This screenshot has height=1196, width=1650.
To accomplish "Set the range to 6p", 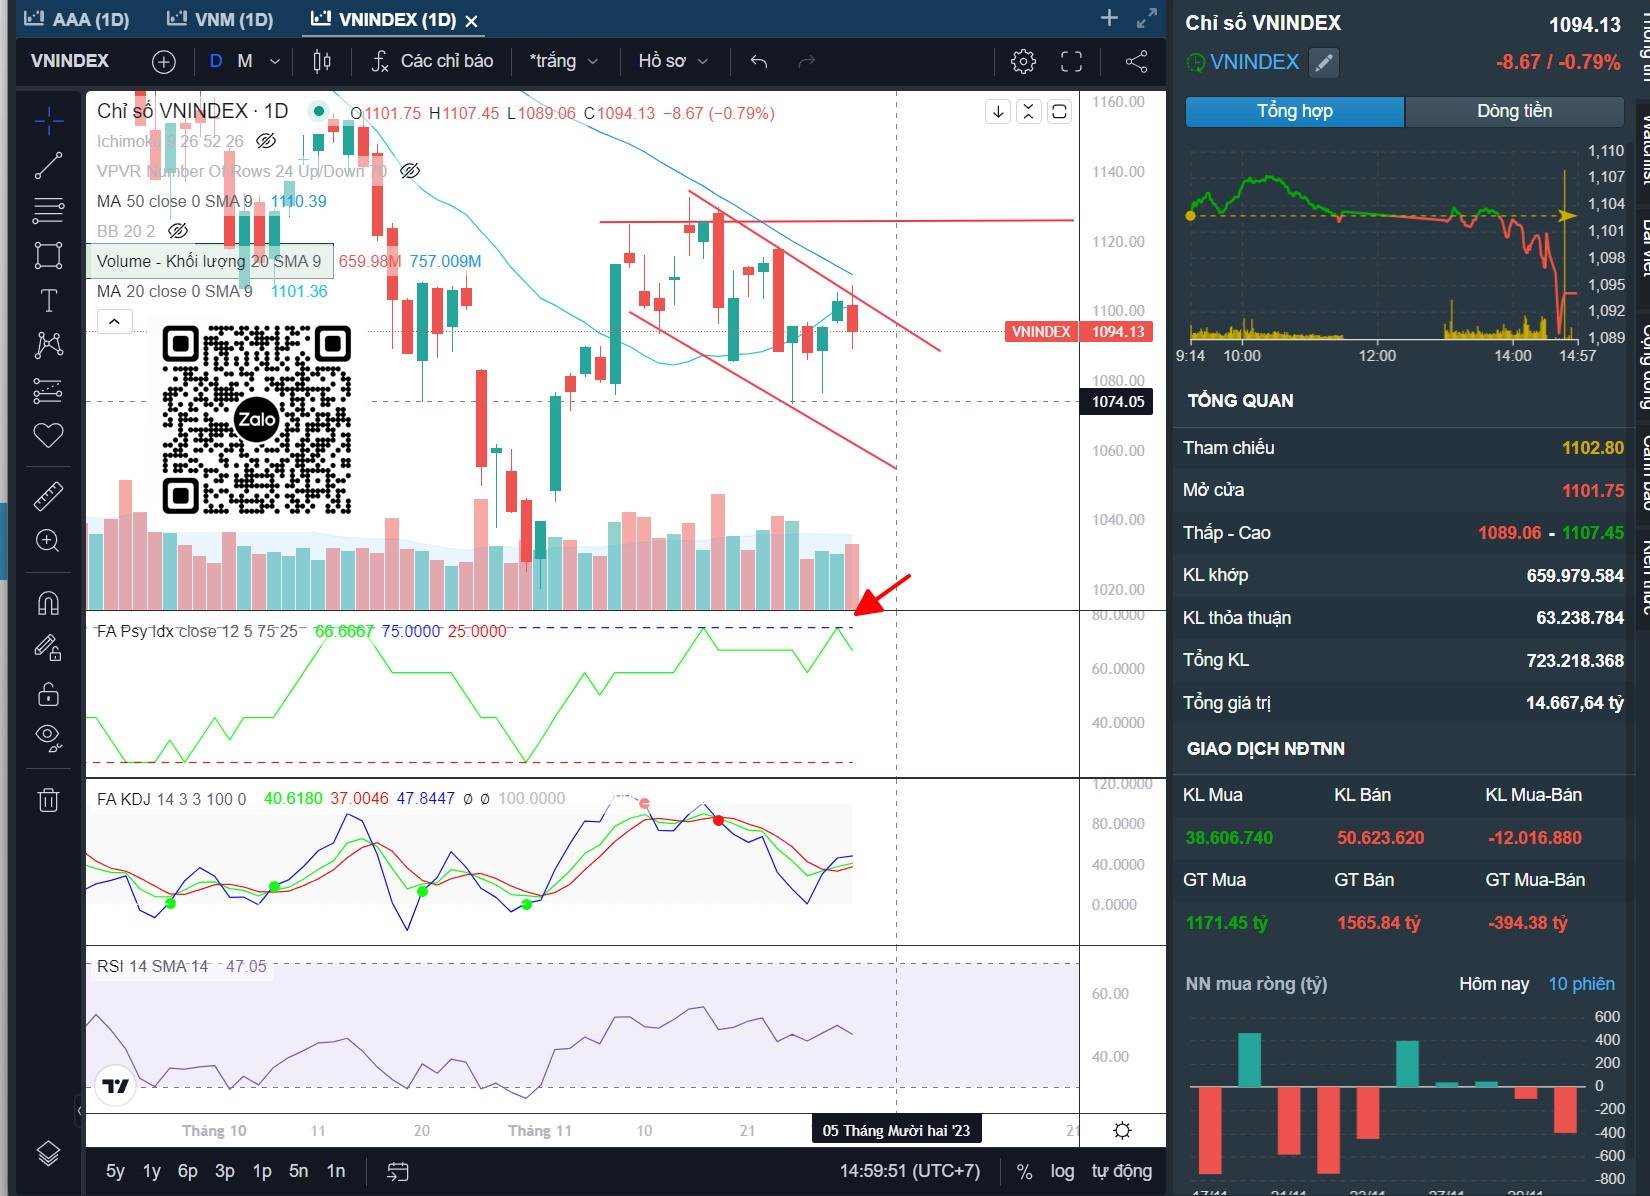I will click(187, 1171).
